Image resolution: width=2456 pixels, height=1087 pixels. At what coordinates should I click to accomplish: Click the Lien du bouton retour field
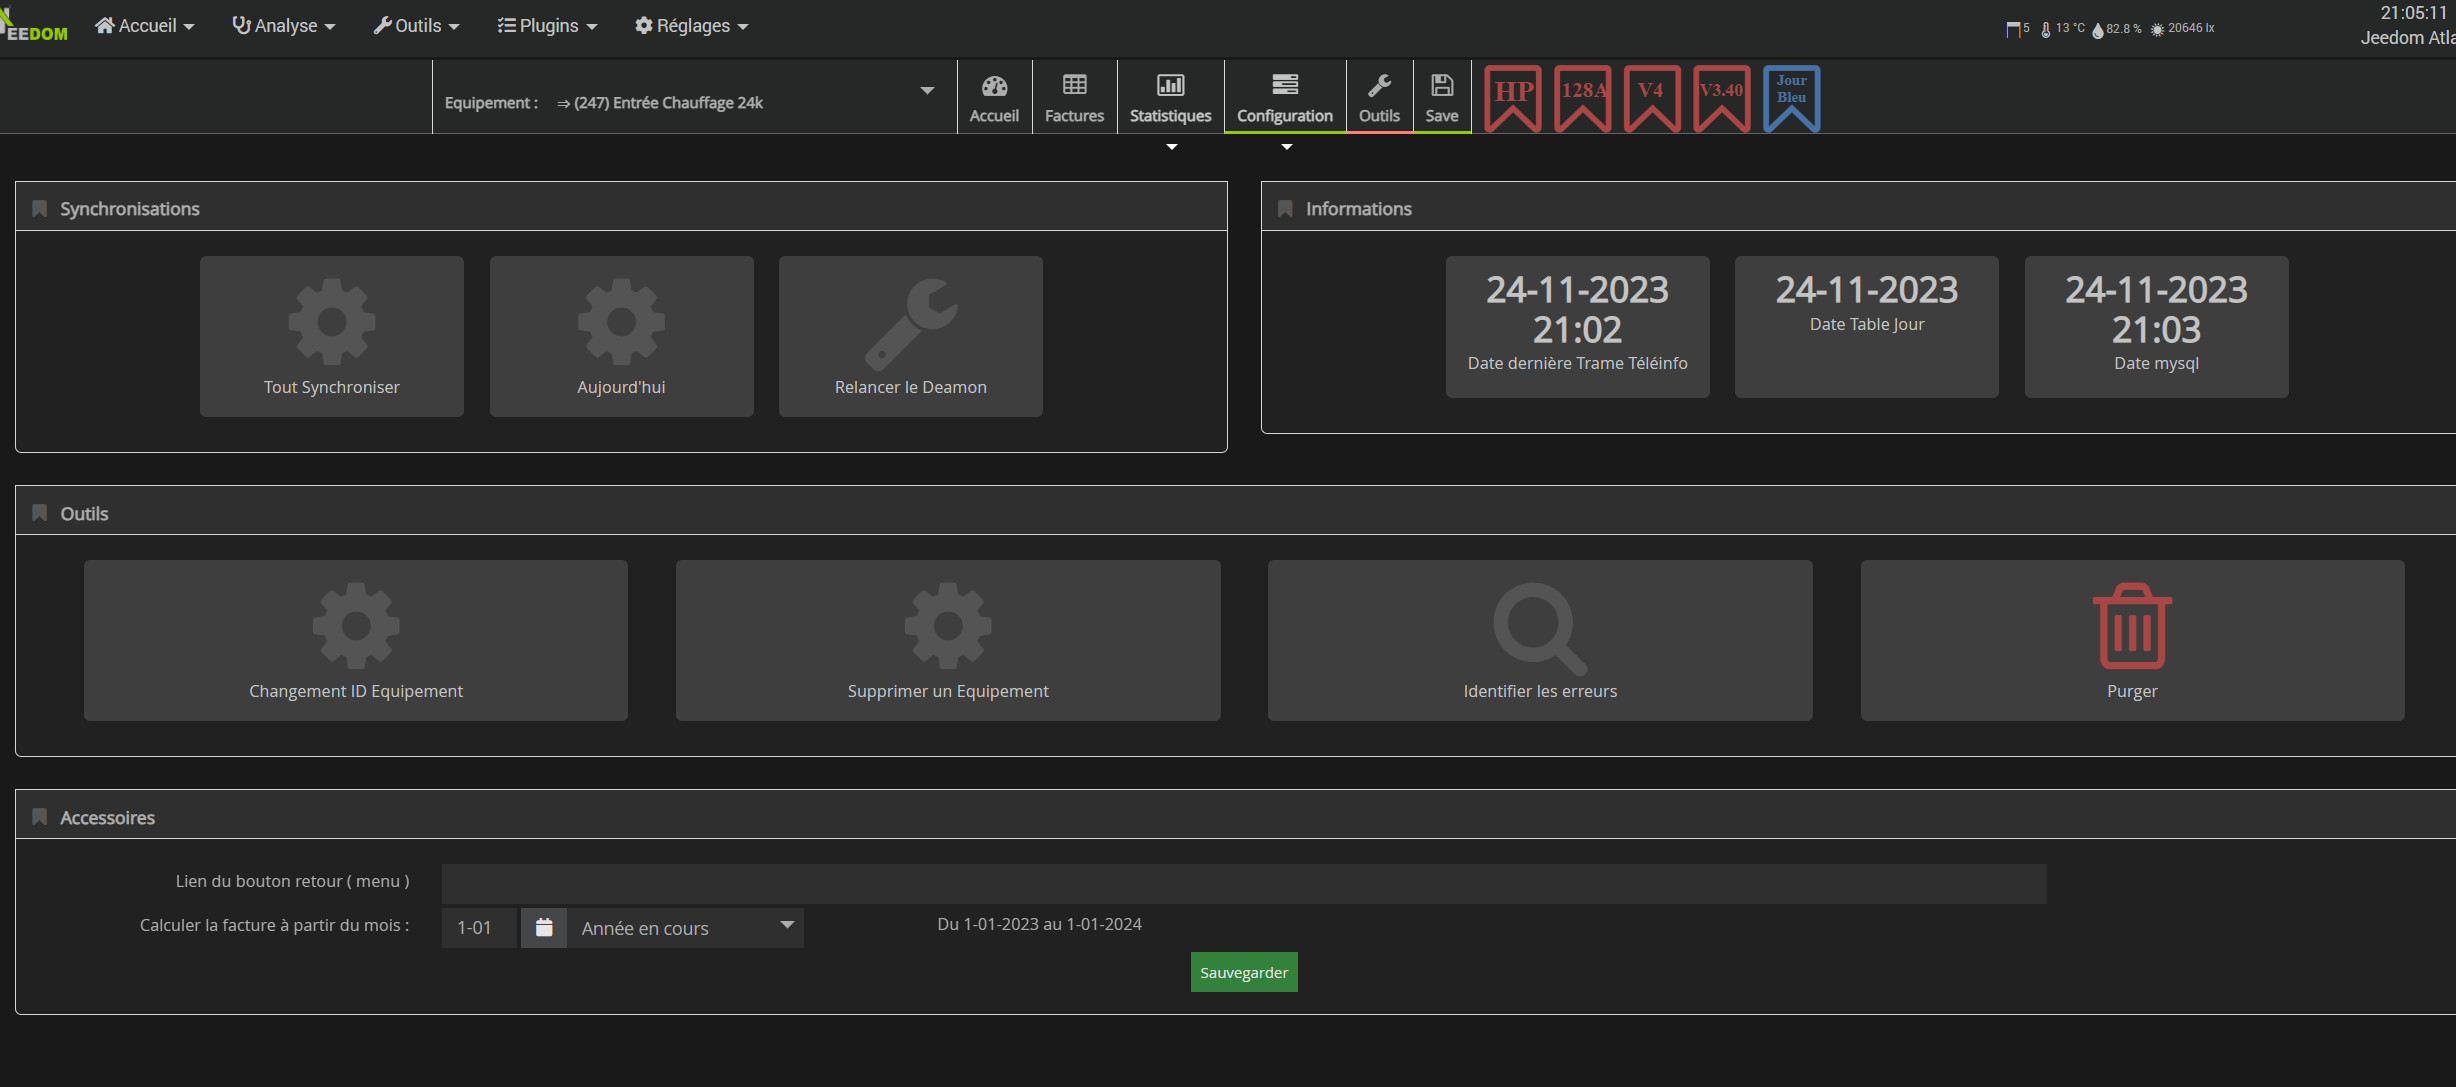click(1243, 883)
